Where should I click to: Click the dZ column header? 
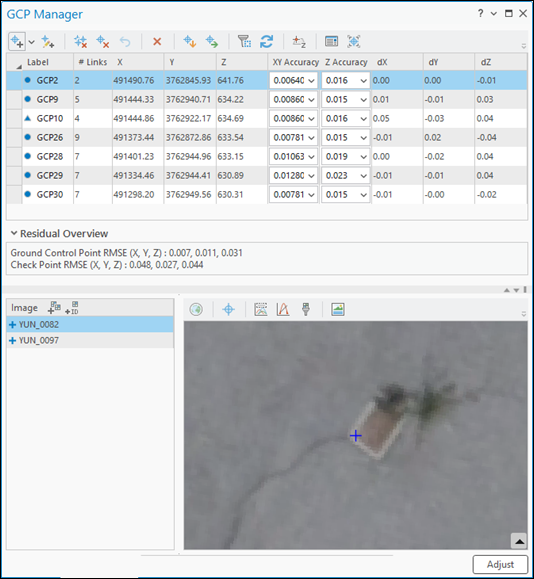486,62
